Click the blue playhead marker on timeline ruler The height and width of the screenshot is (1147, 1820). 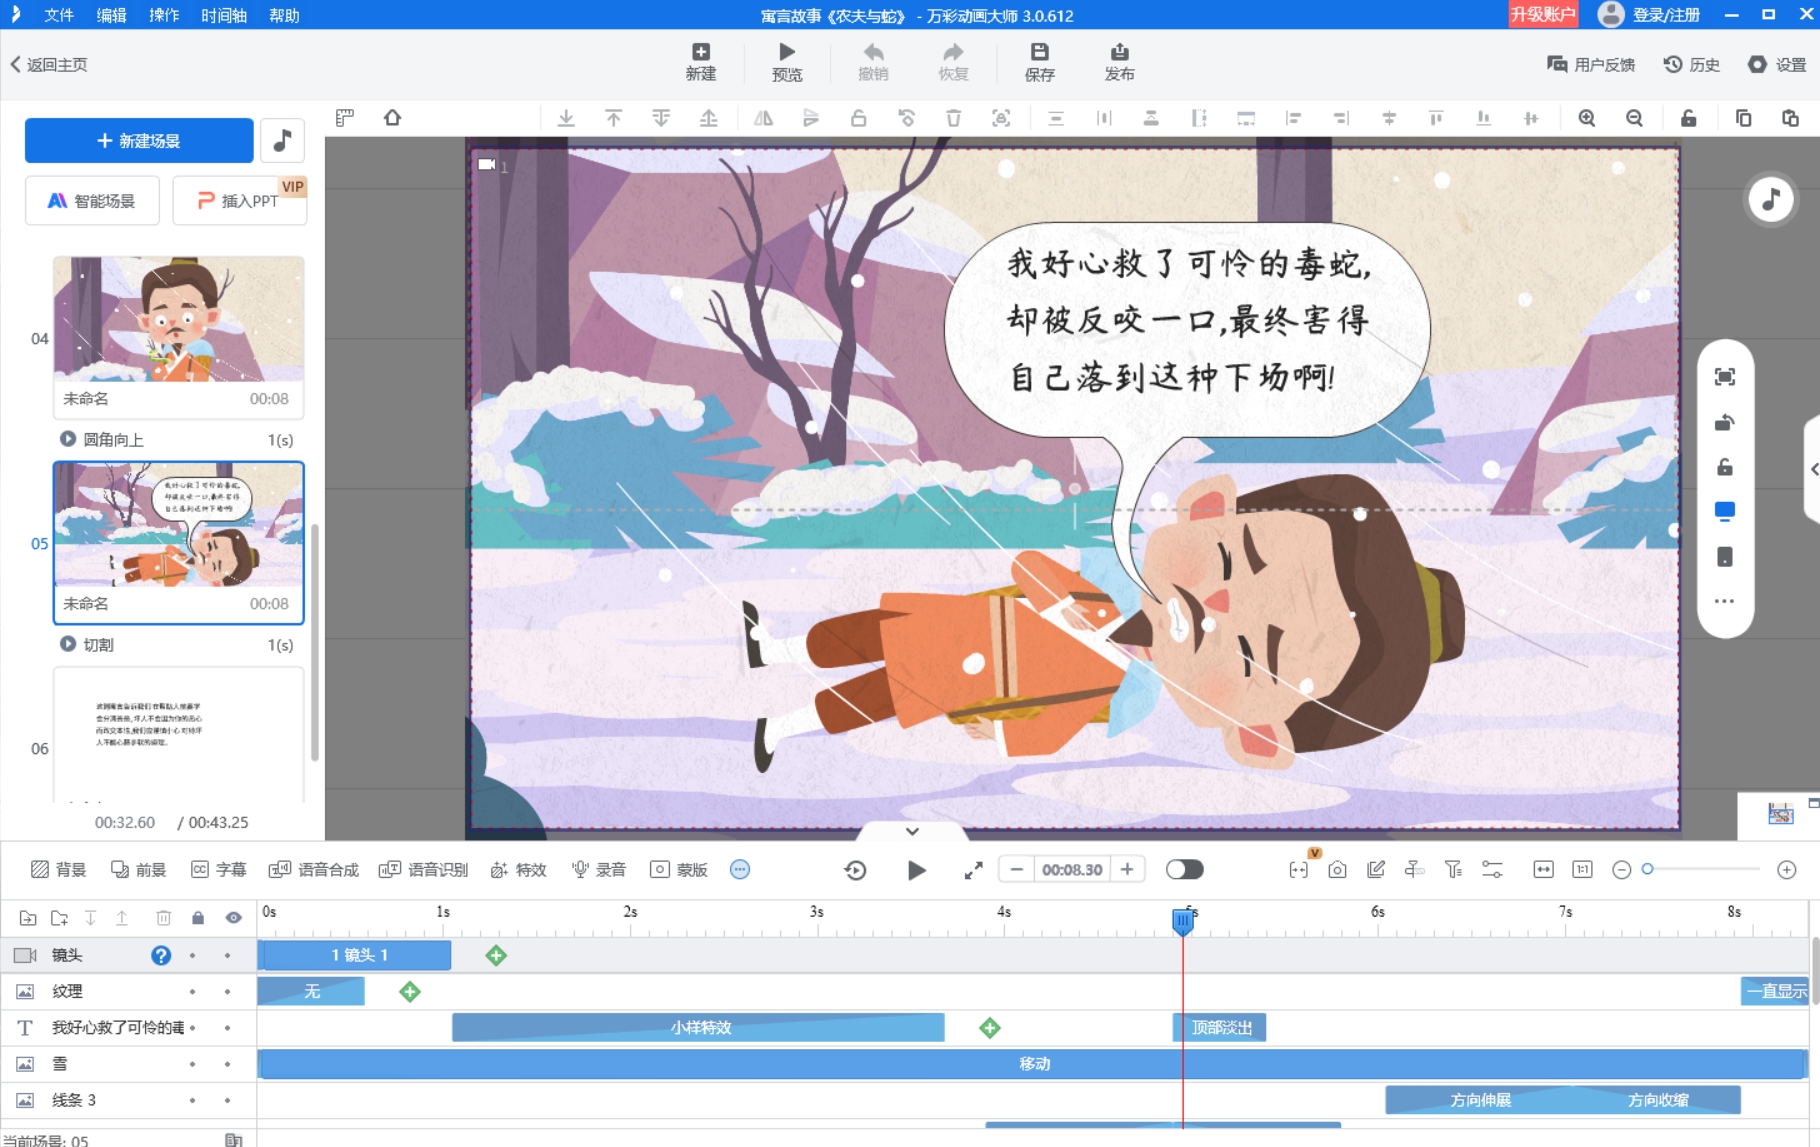click(1182, 920)
